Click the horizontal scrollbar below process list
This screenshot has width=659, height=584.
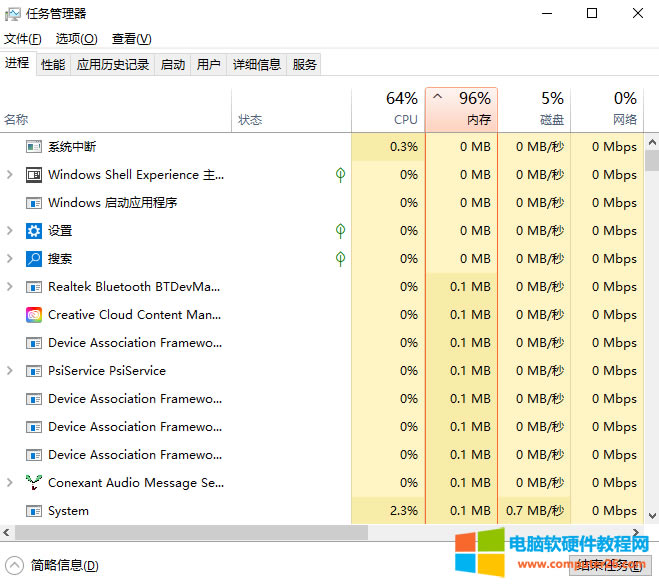click(200, 534)
